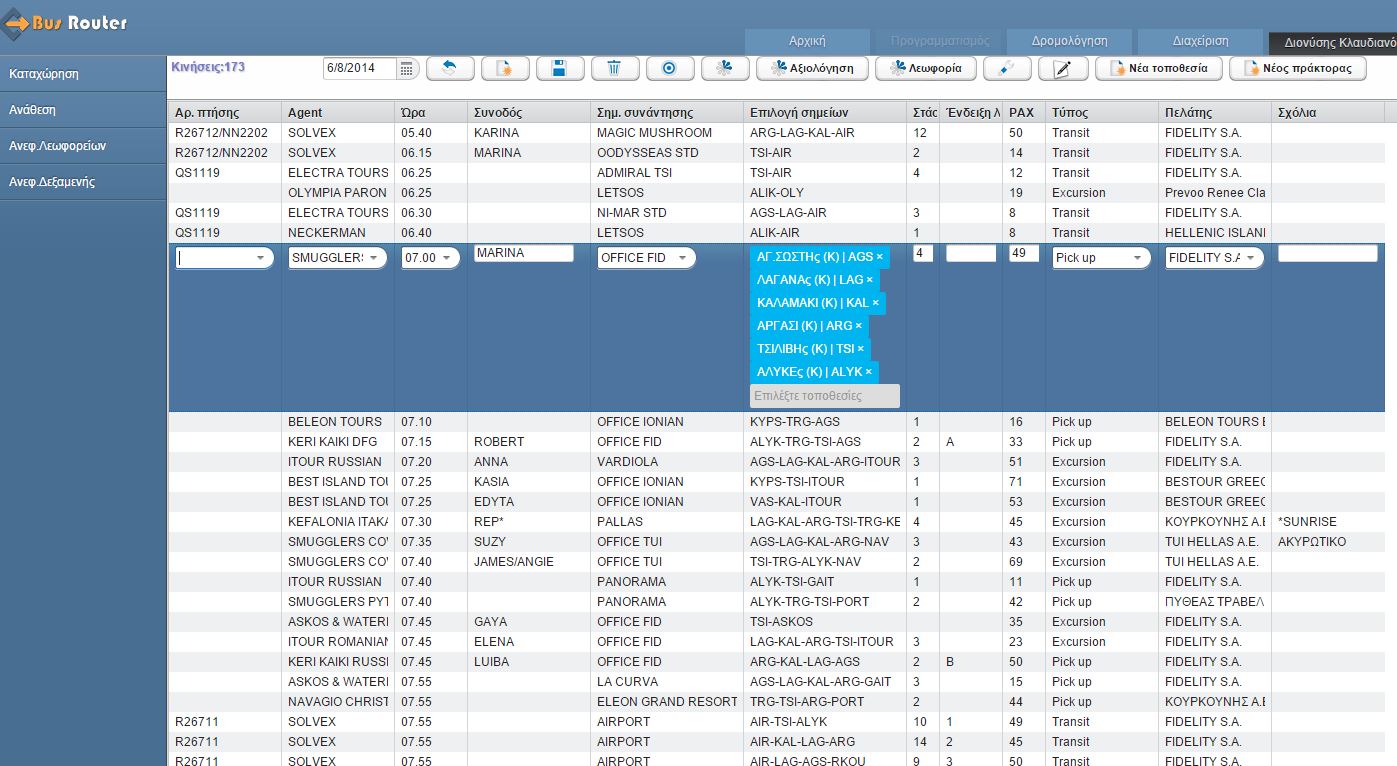This screenshot has width=1397, height=766.
Task: Remove ΑΓ.ΣΩΣΤΗς (Κ) | AGS tag
Action: pyautogui.click(x=879, y=257)
